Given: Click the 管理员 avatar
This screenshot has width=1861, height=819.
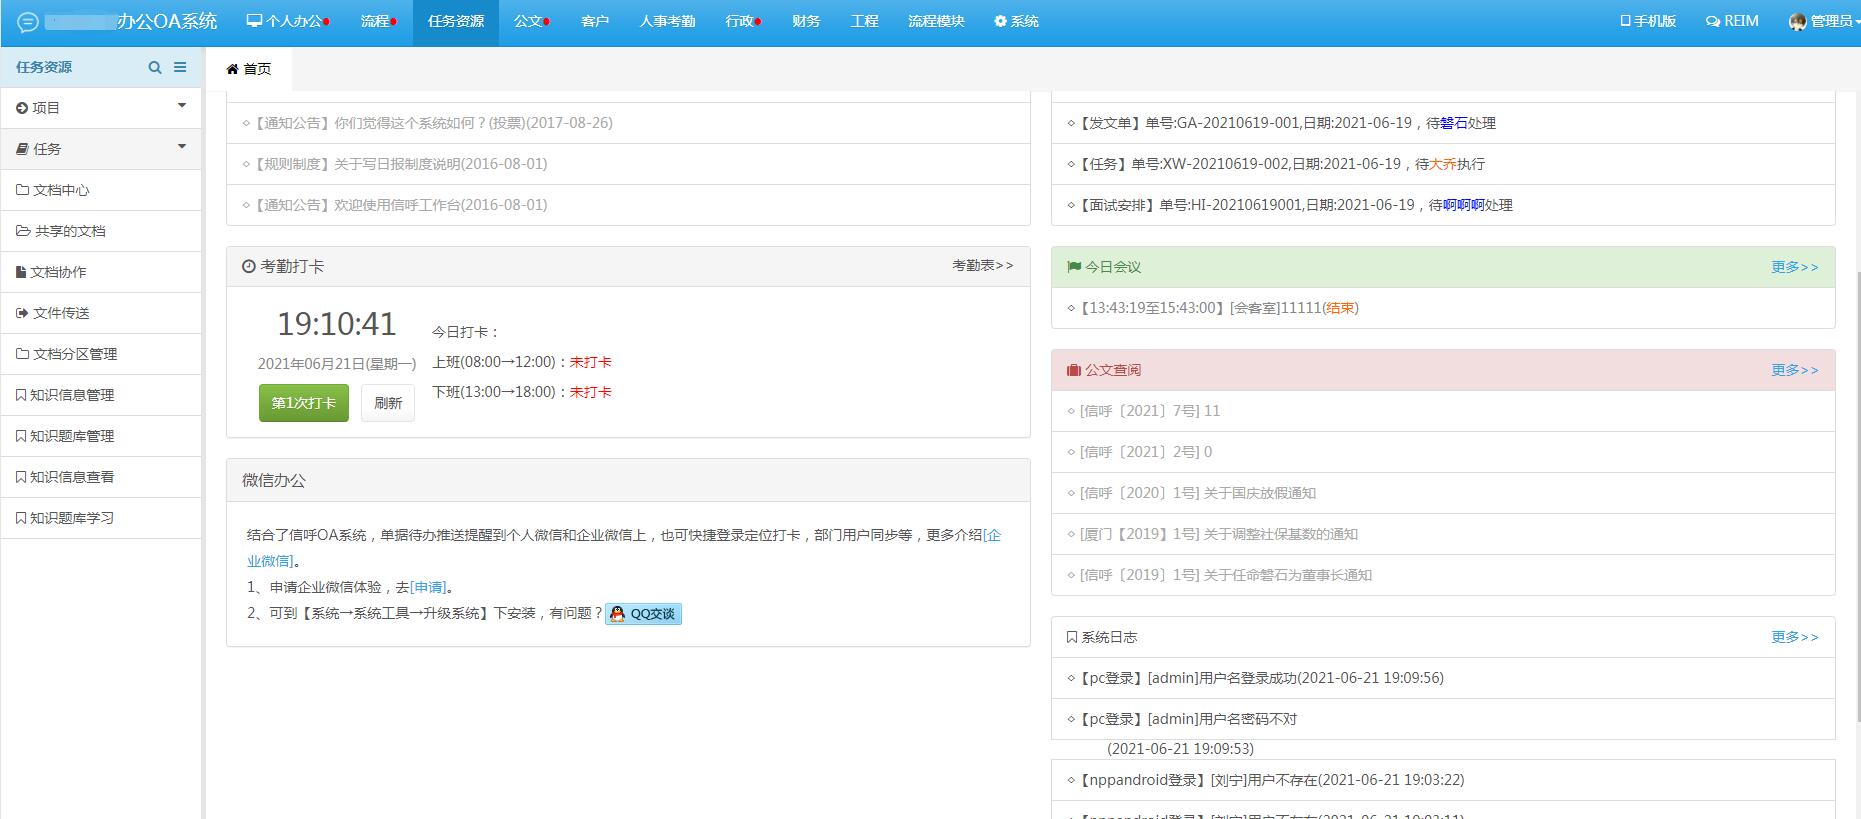Looking at the screenshot, I should point(1798,21).
